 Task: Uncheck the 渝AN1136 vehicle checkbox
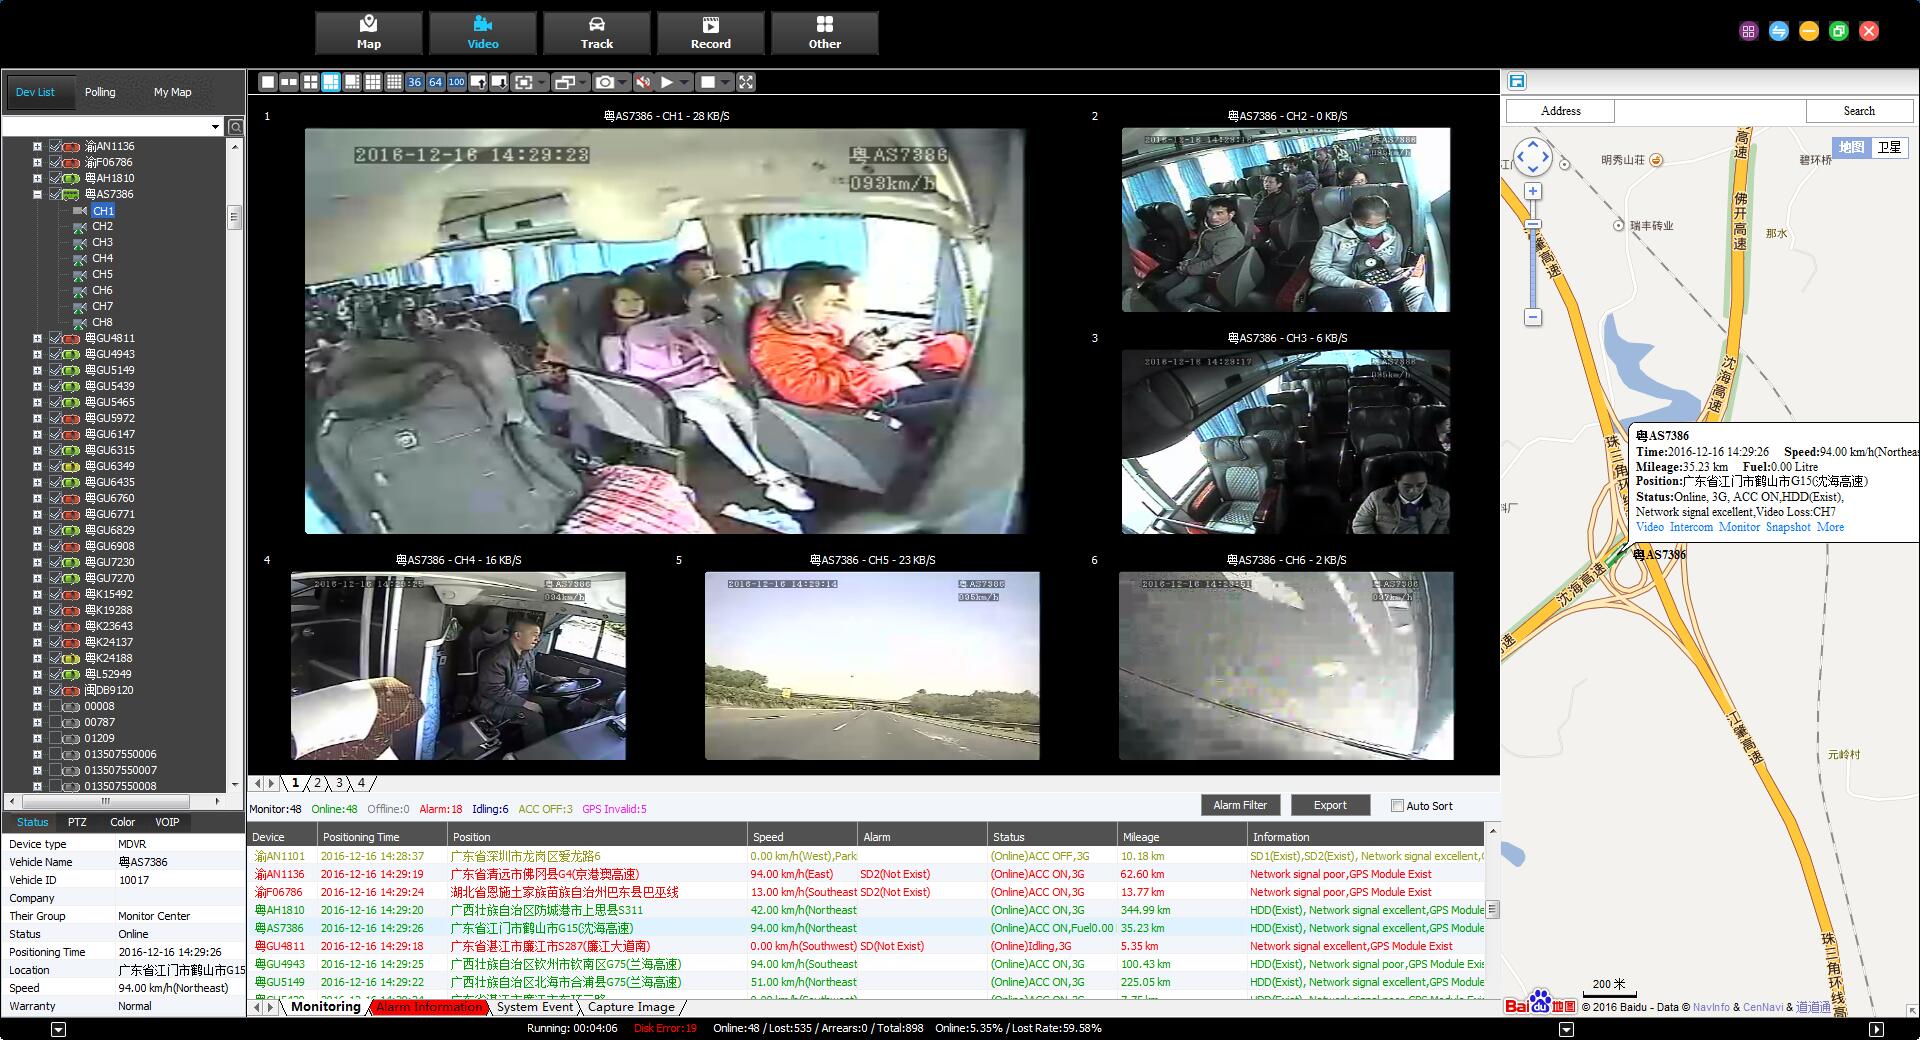pyautogui.click(x=56, y=146)
